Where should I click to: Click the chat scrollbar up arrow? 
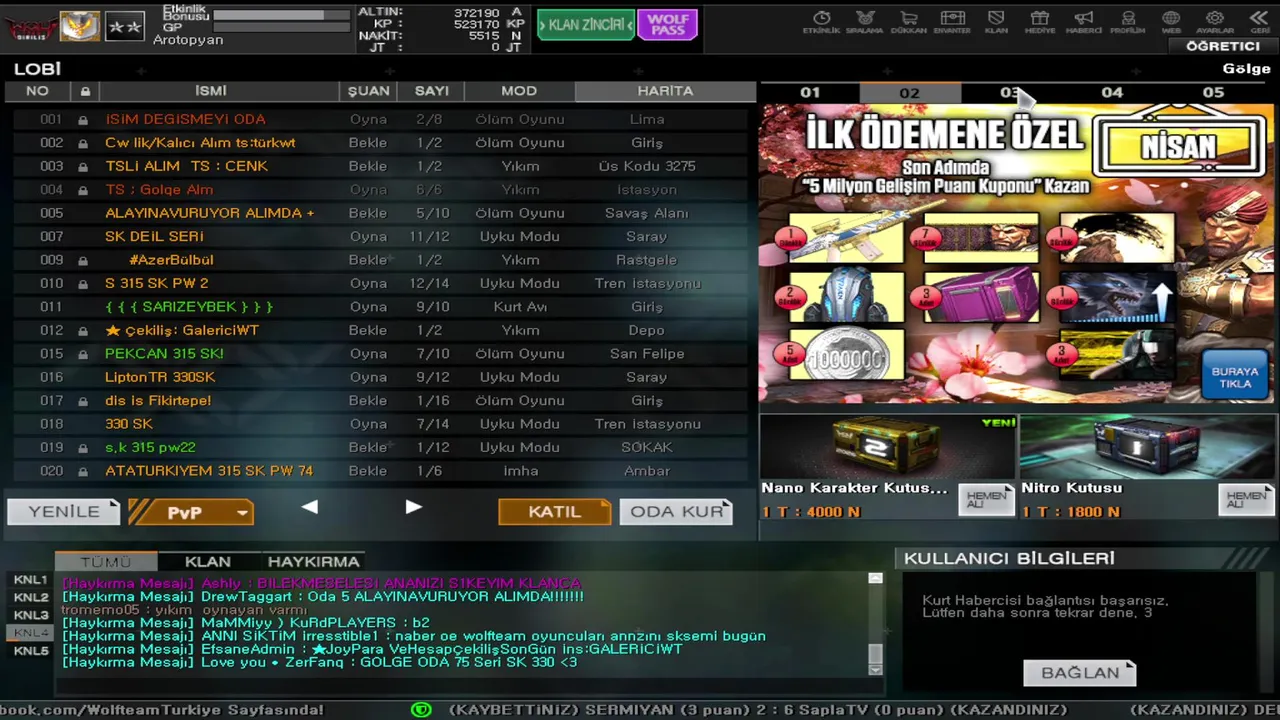coord(875,578)
